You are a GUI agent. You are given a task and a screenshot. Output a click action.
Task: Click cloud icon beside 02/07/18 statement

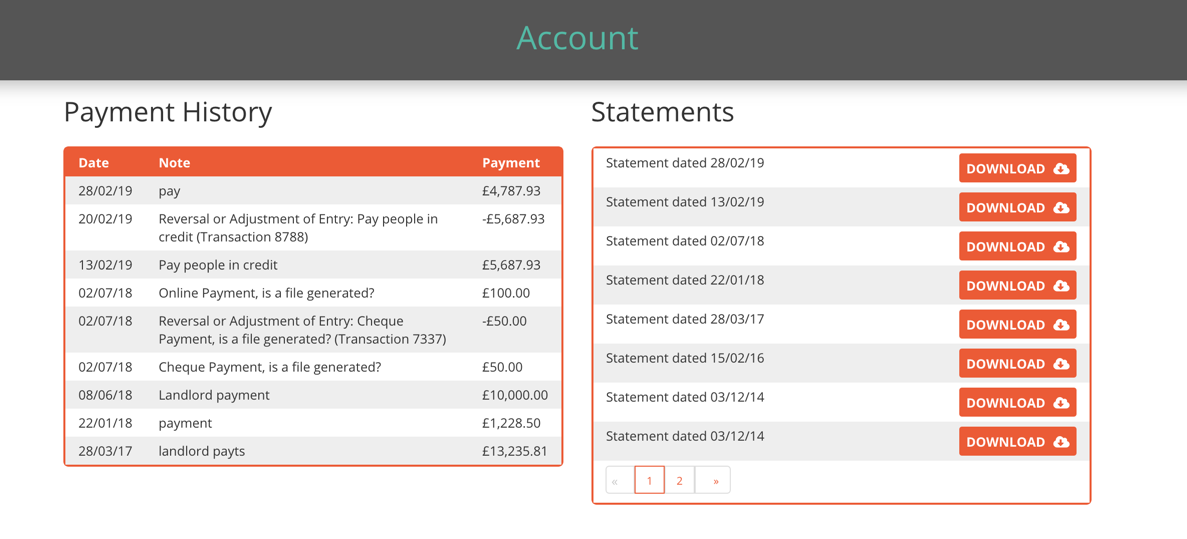click(x=1061, y=247)
